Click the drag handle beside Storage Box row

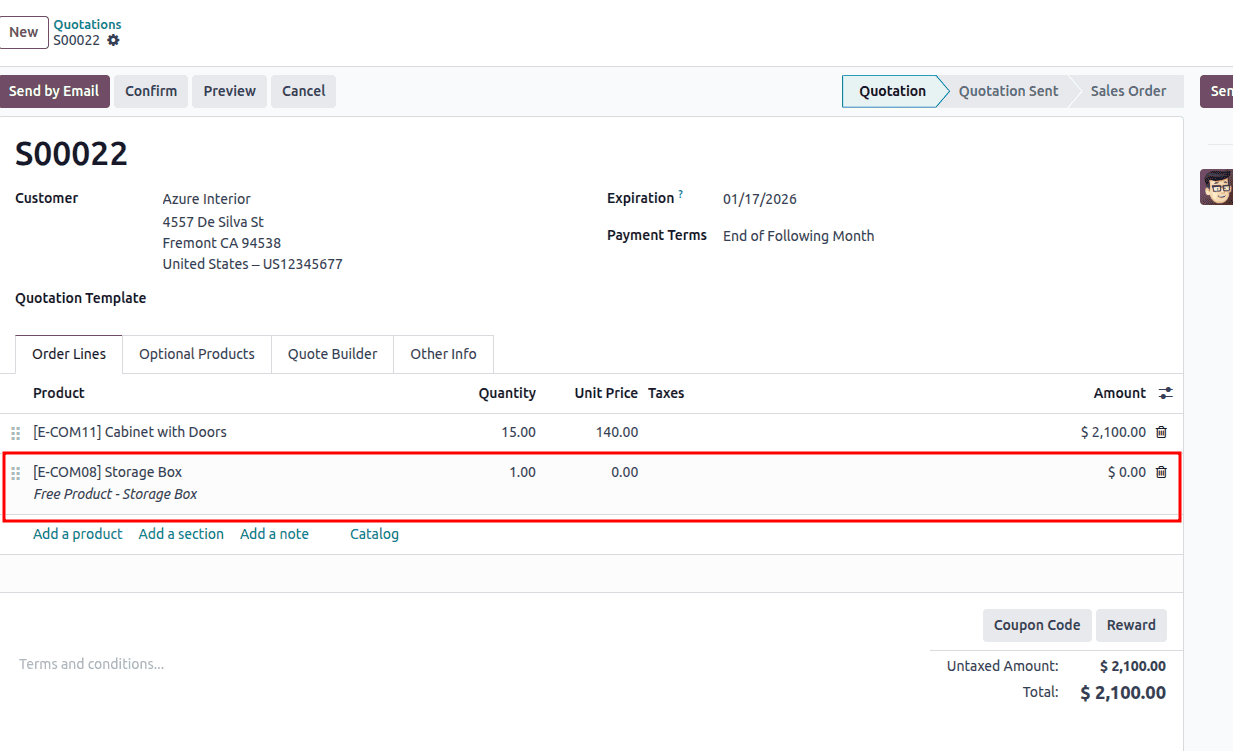pos(15,472)
